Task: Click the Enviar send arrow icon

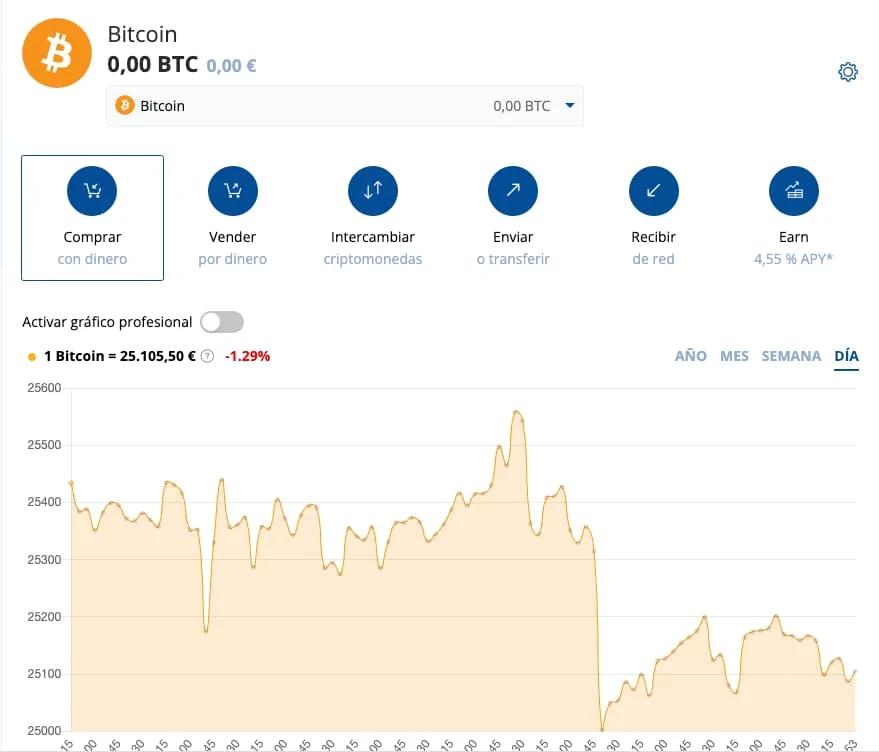Action: (513, 191)
